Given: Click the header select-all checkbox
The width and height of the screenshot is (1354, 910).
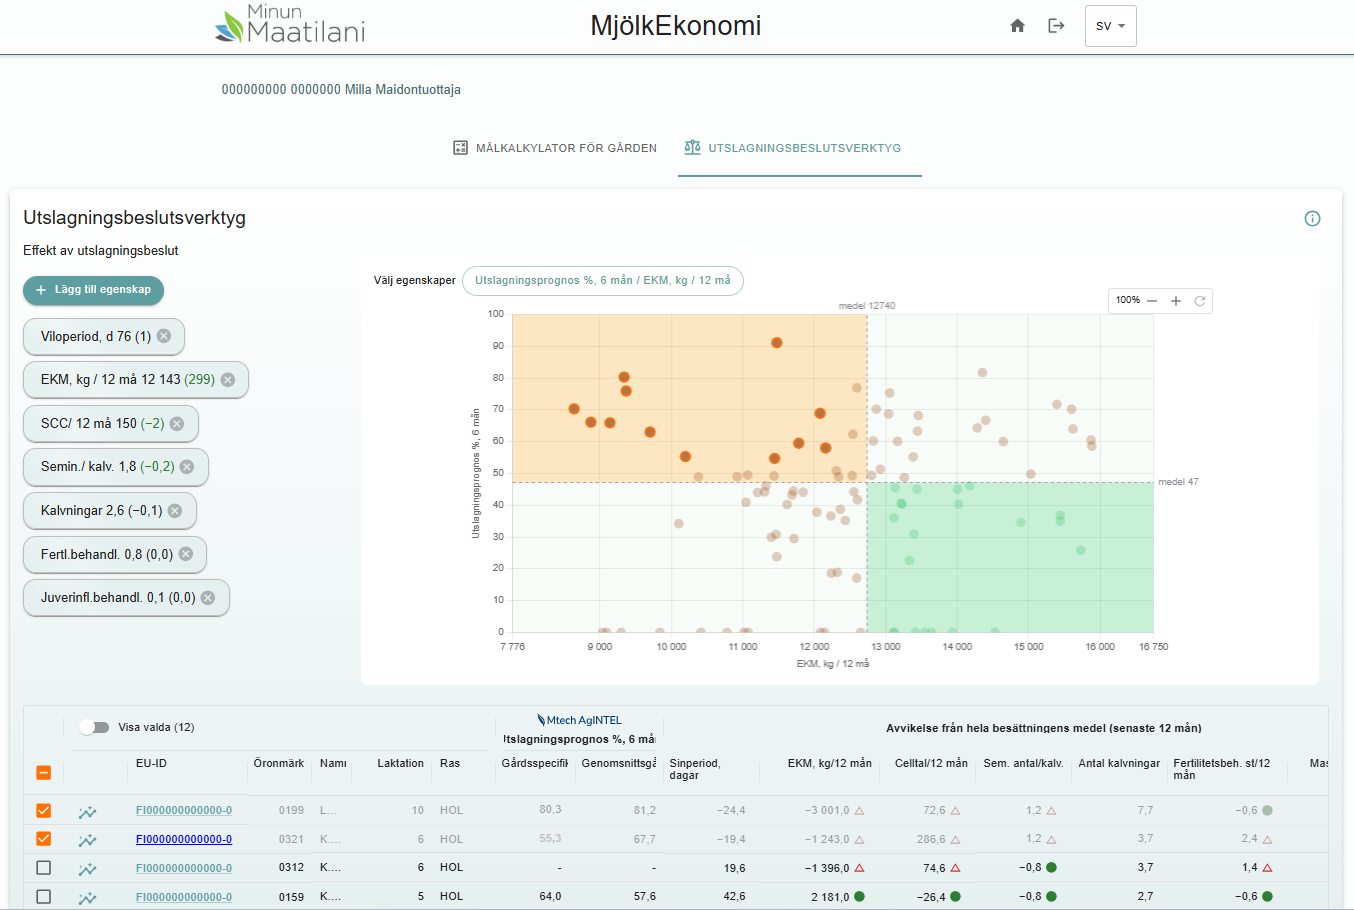Looking at the screenshot, I should coord(43,772).
